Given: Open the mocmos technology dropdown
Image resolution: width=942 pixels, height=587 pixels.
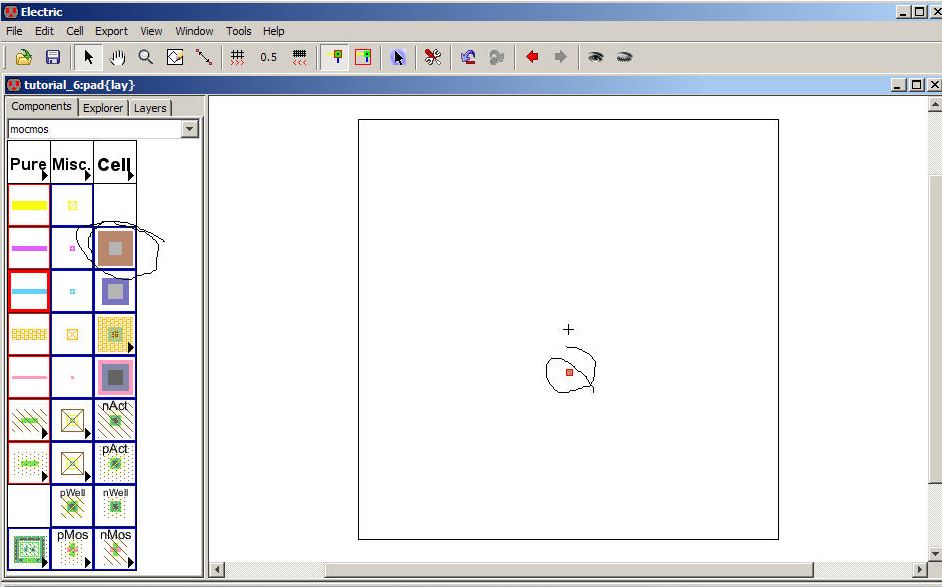Looking at the screenshot, I should [x=190, y=129].
